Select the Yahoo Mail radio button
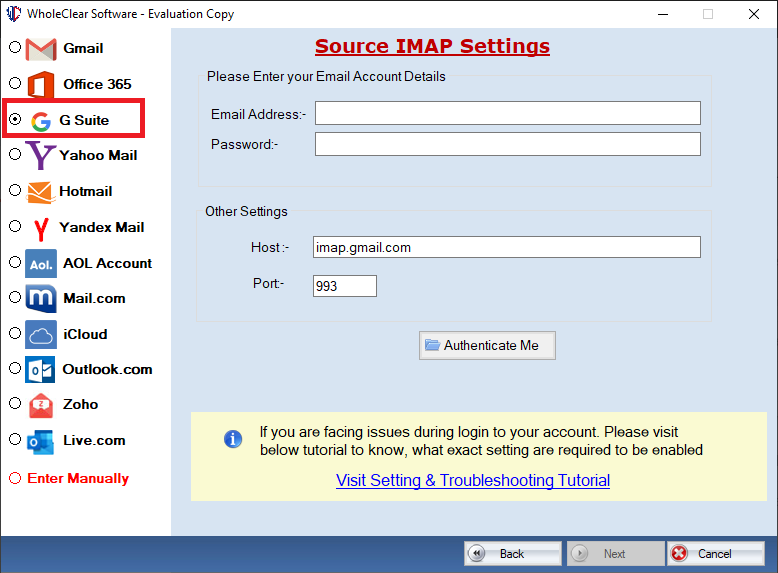Image resolution: width=778 pixels, height=573 pixels. pyautogui.click(x=15, y=154)
